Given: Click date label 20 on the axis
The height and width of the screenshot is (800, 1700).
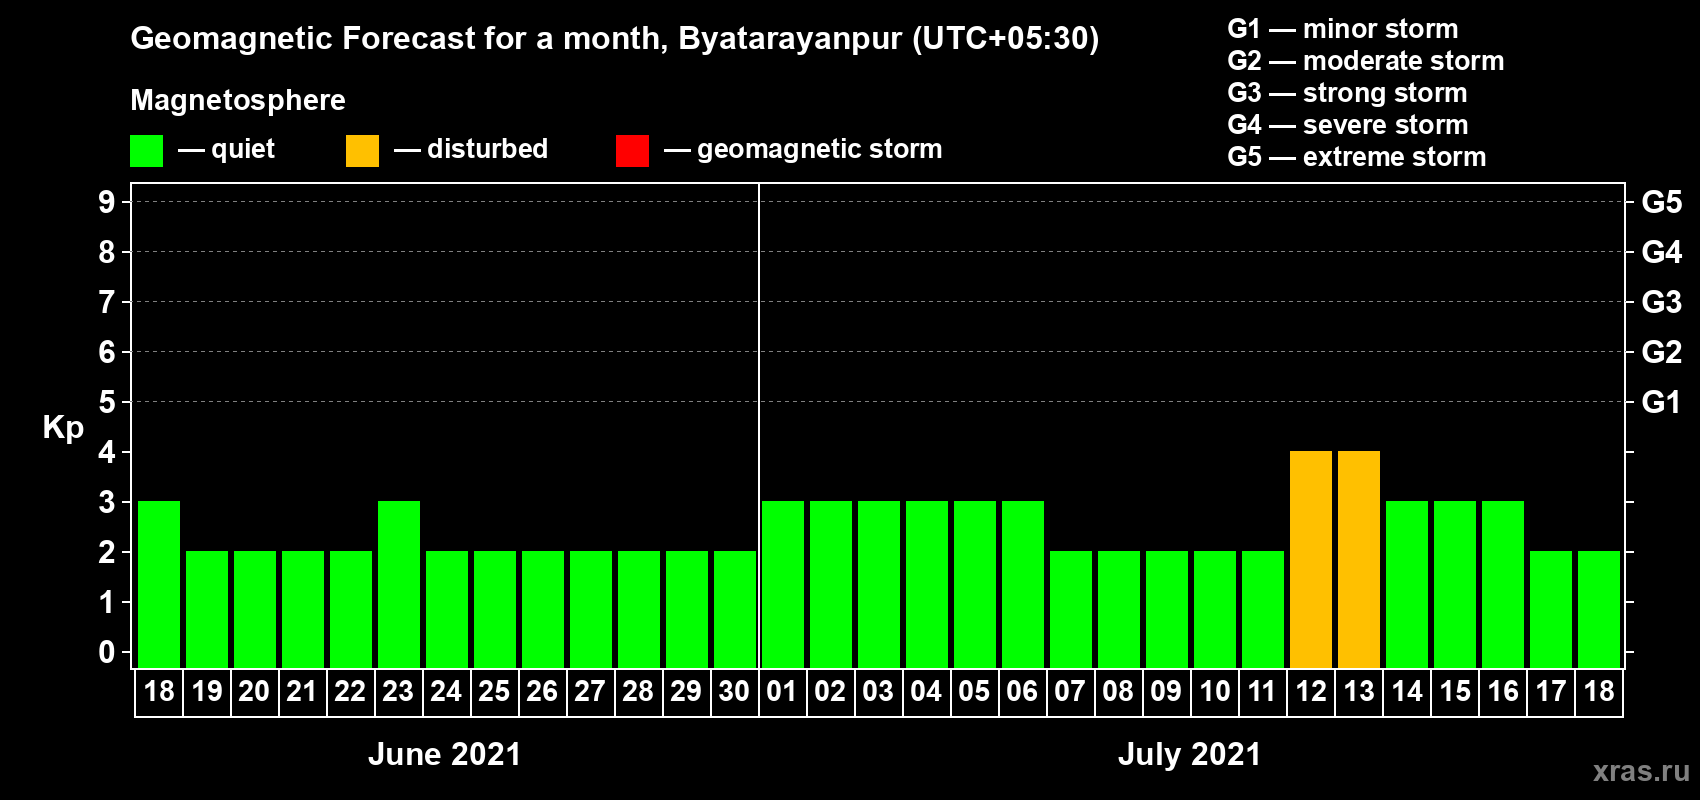Looking at the screenshot, I should [254, 692].
